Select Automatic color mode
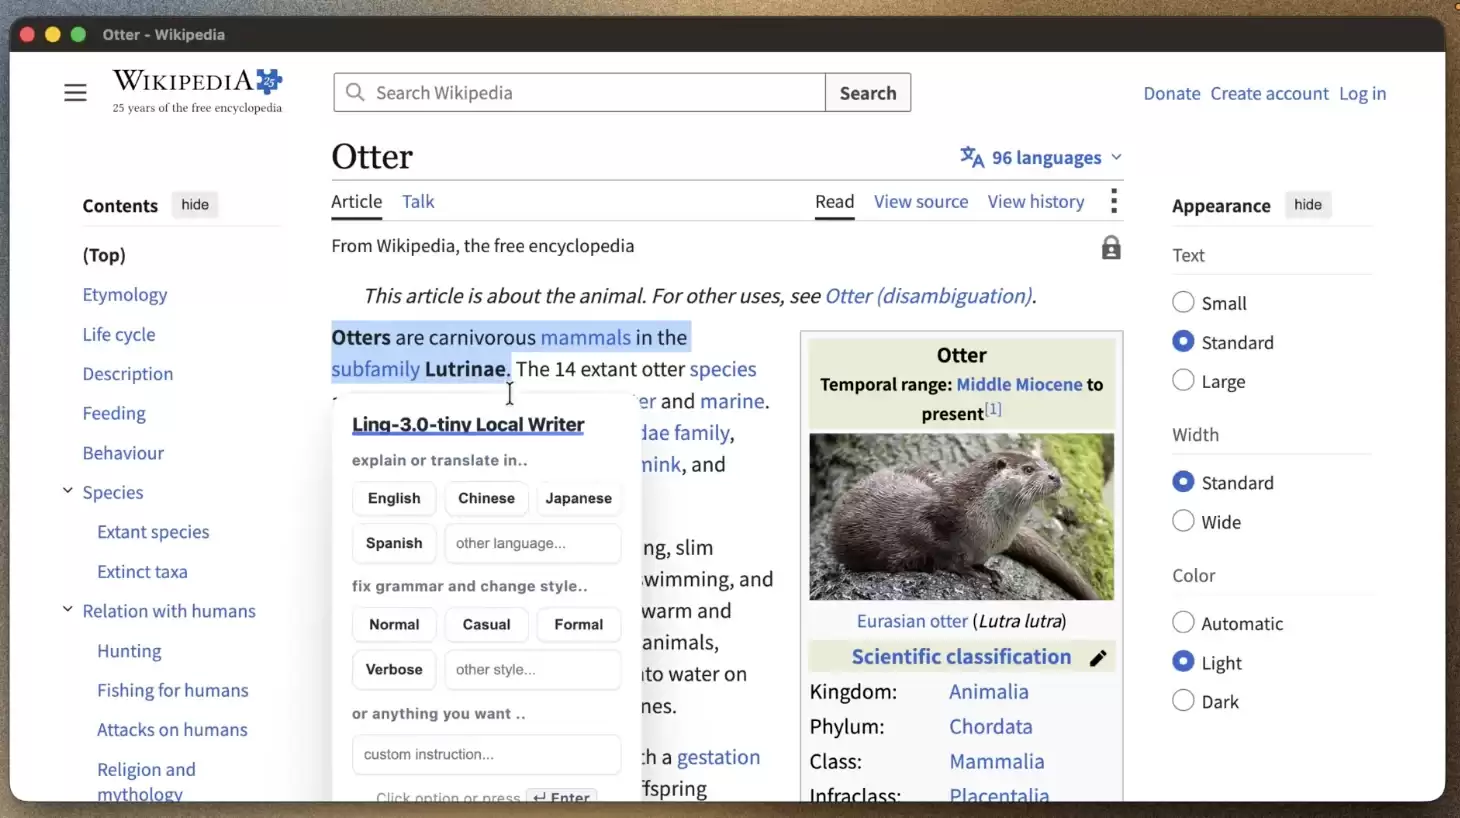 pos(1183,623)
